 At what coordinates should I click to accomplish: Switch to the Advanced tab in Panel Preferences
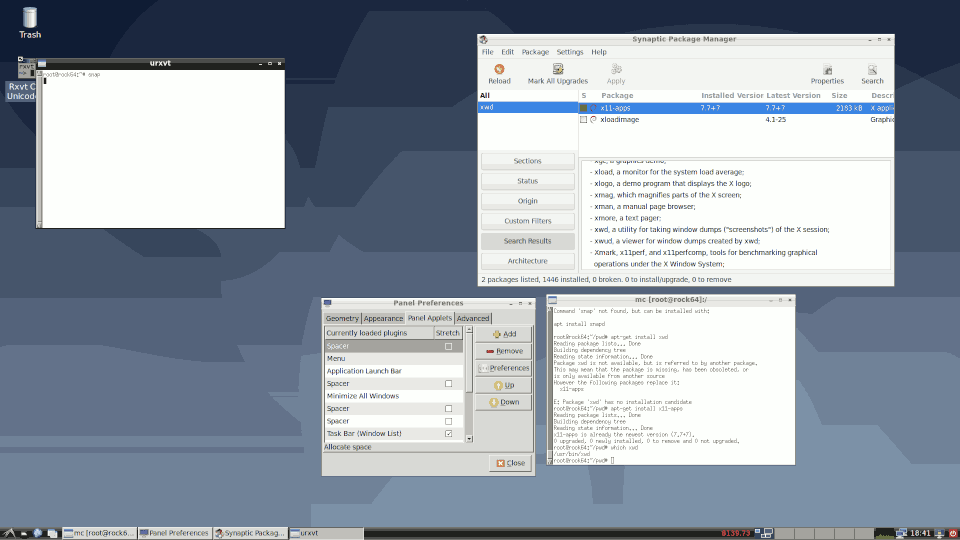pos(473,319)
